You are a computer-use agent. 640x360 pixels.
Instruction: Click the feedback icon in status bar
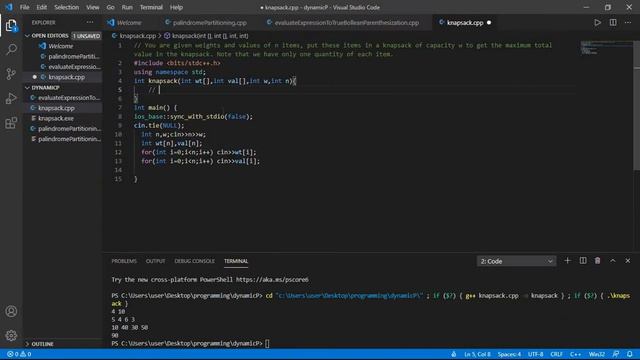[x=616, y=354]
